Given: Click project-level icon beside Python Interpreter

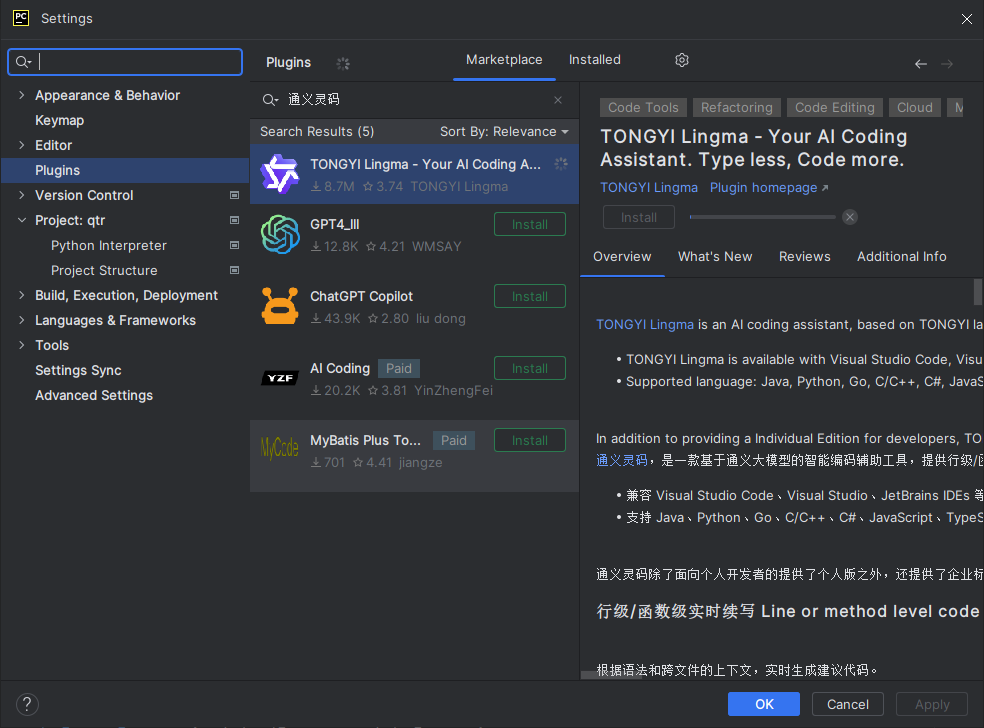Looking at the screenshot, I should click(235, 245).
